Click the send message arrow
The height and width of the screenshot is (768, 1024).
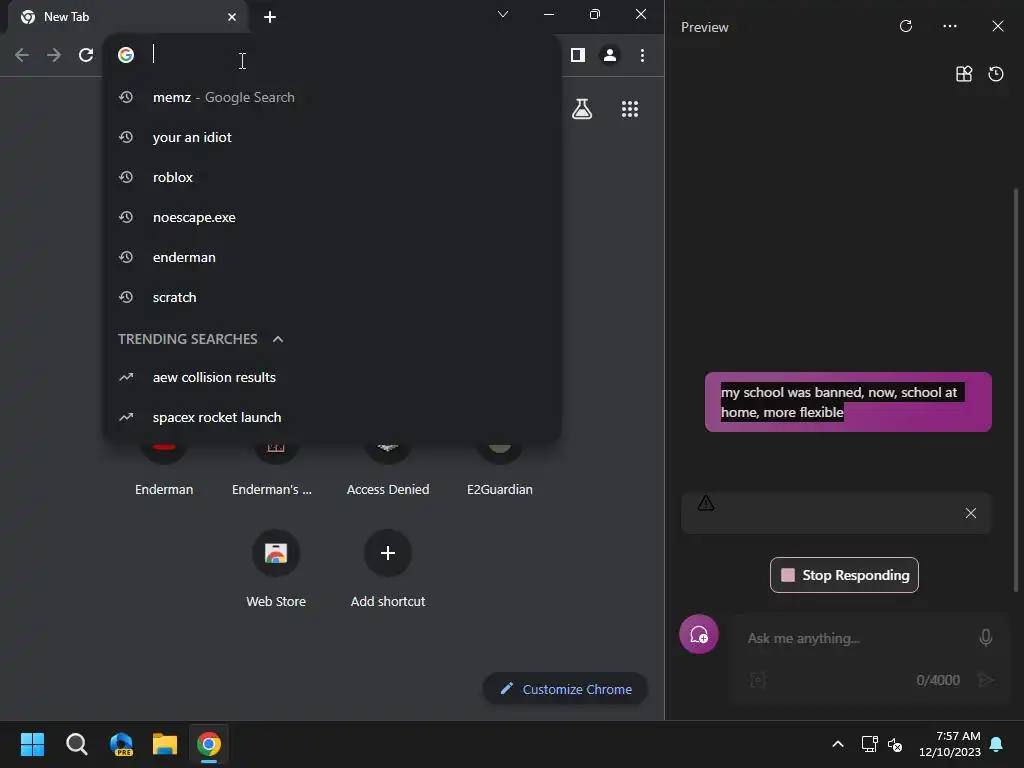[x=985, y=680]
